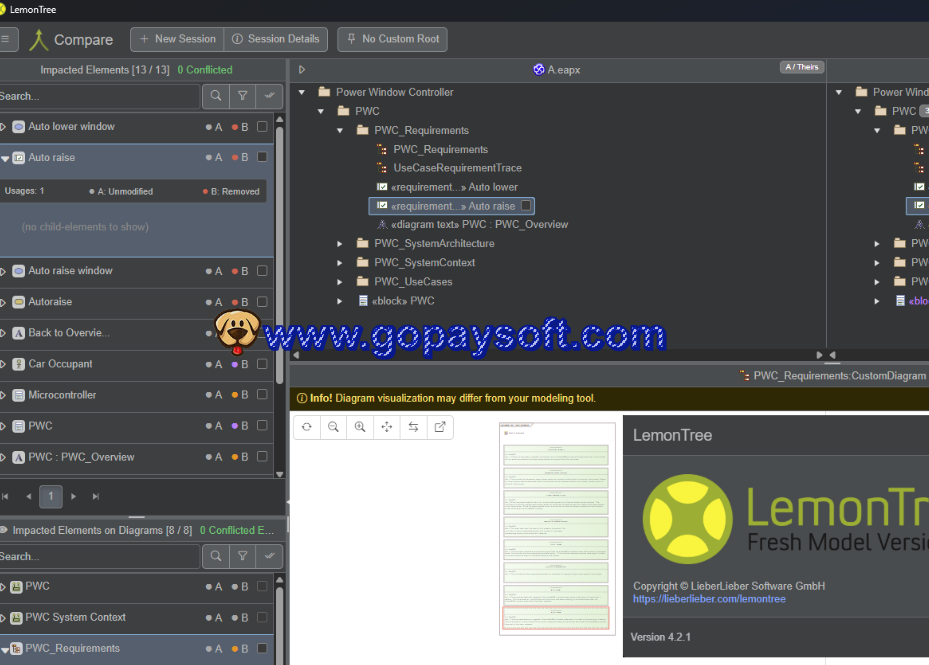Click the zoom in diagram icon
Image resolution: width=929 pixels, height=665 pixels.
(x=360, y=427)
